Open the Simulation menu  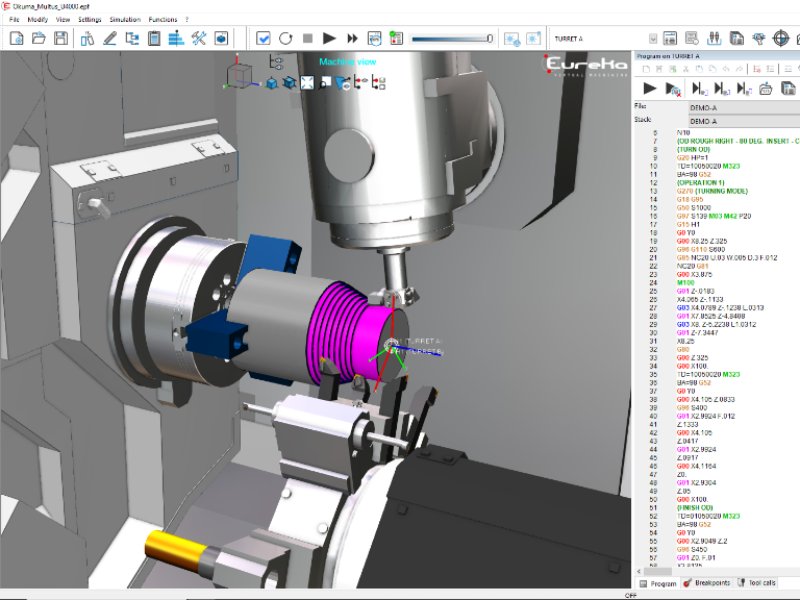[125, 19]
